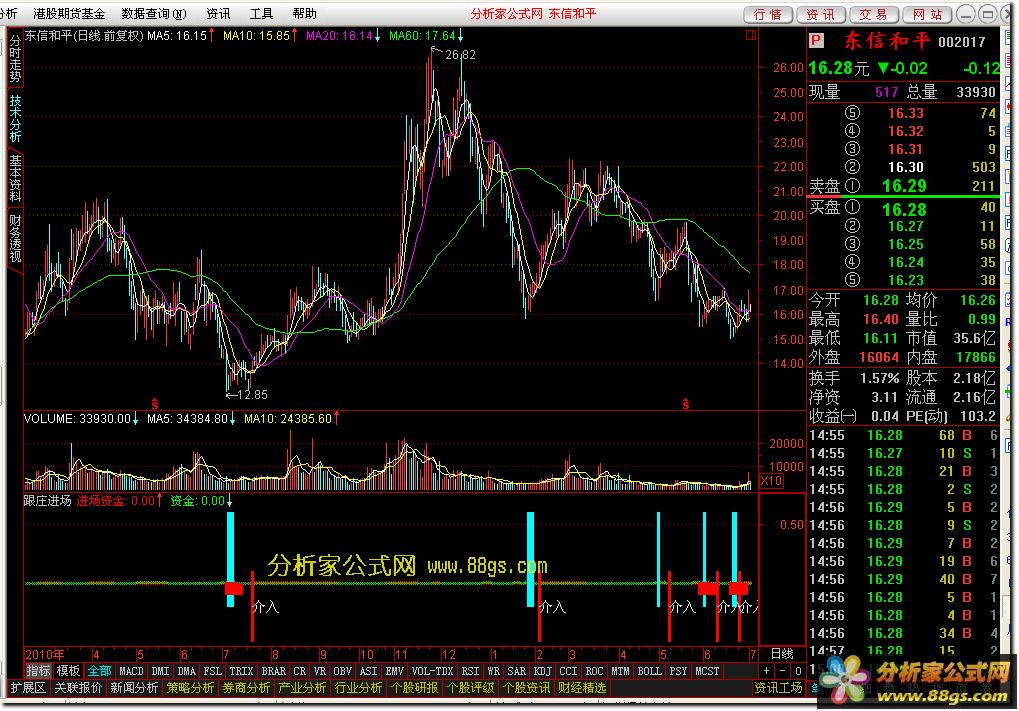1019x711 pixels.
Task: Open the 财经精选 bottom tab
Action: 582,688
